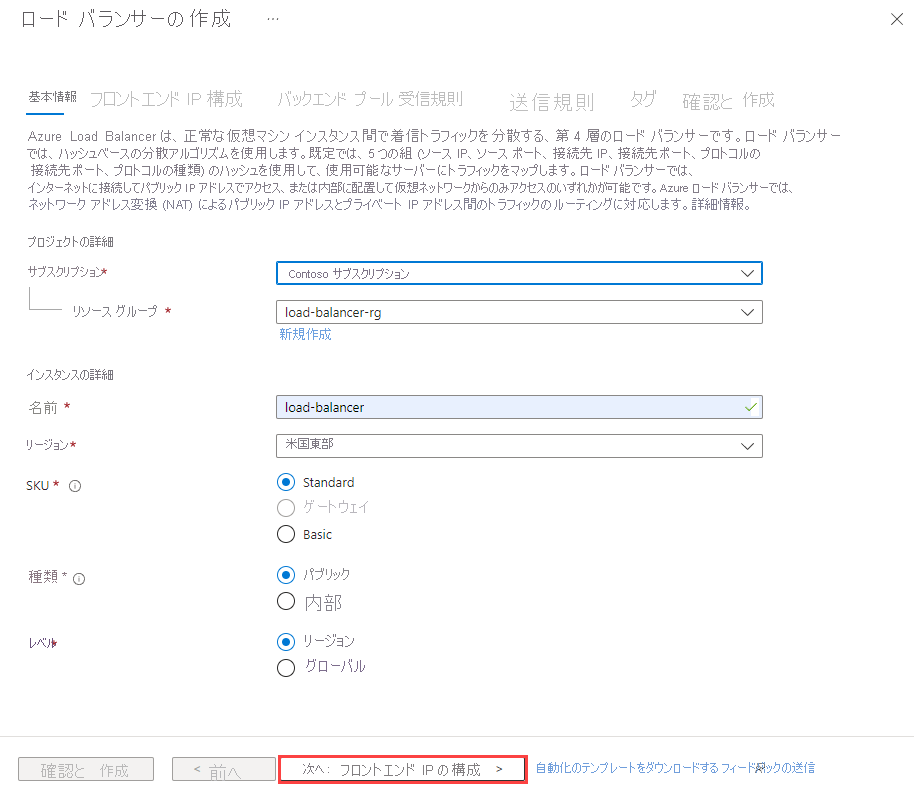Open the ellipsis menu beside the title
Image resolution: width=914 pixels, height=795 pixels.
pos(273,19)
